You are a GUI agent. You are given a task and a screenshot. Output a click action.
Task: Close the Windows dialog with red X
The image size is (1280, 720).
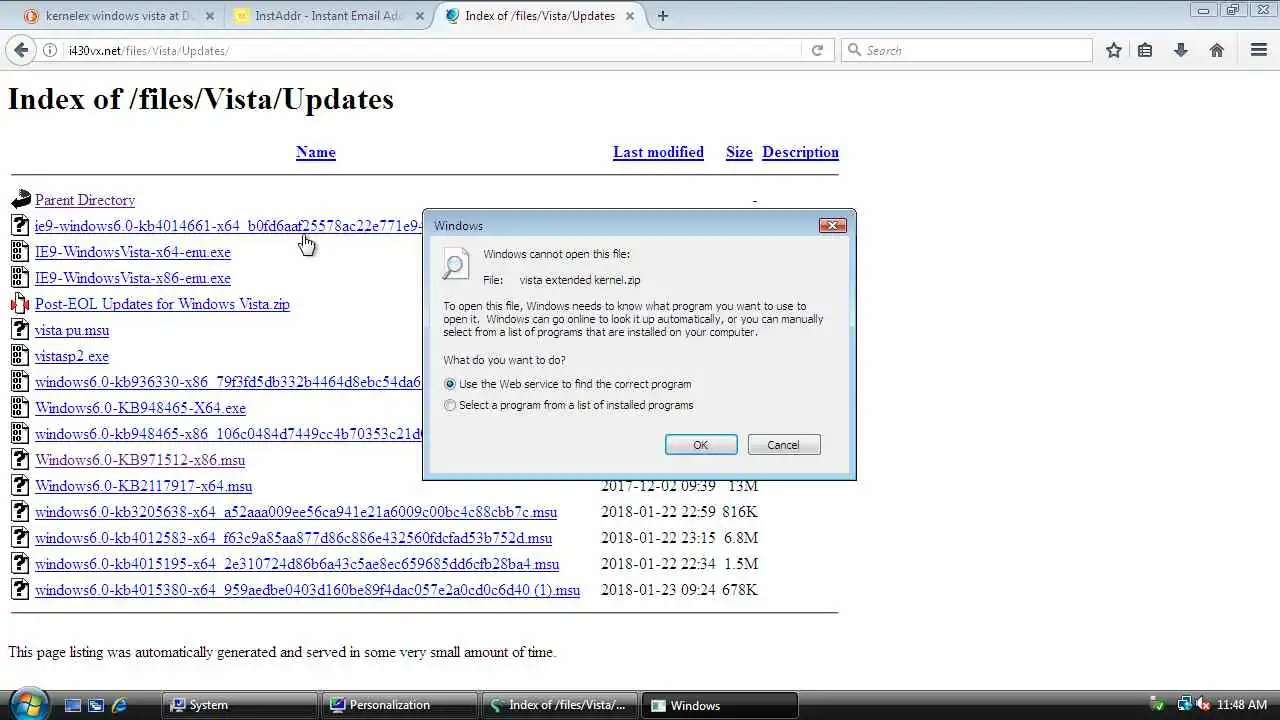[x=832, y=225]
